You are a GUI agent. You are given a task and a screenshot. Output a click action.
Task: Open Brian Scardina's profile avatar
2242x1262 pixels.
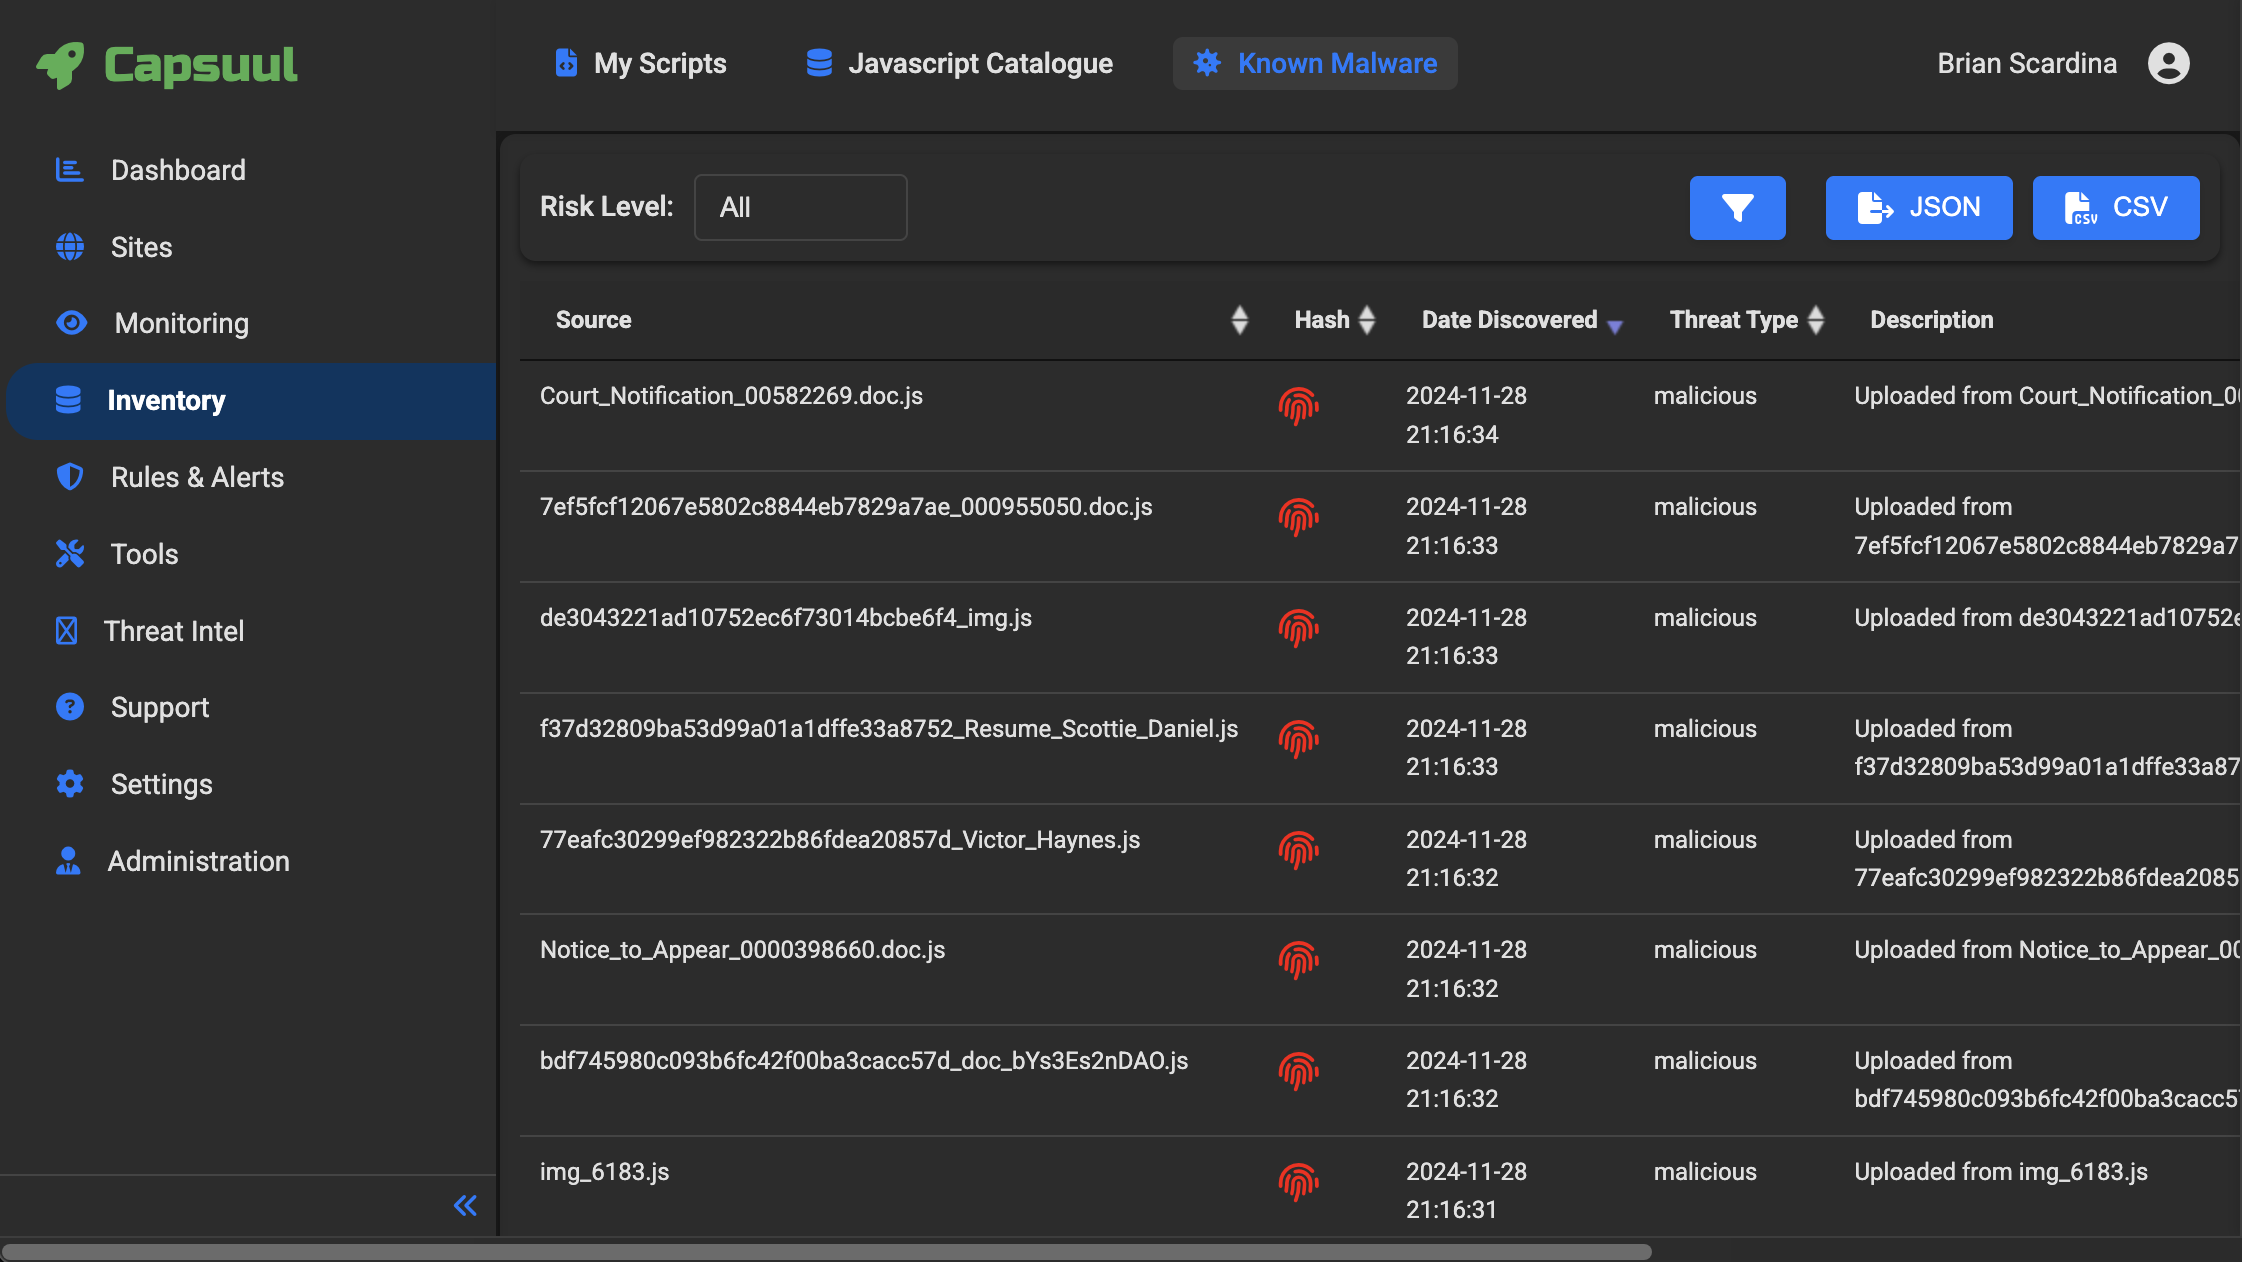coord(2168,63)
